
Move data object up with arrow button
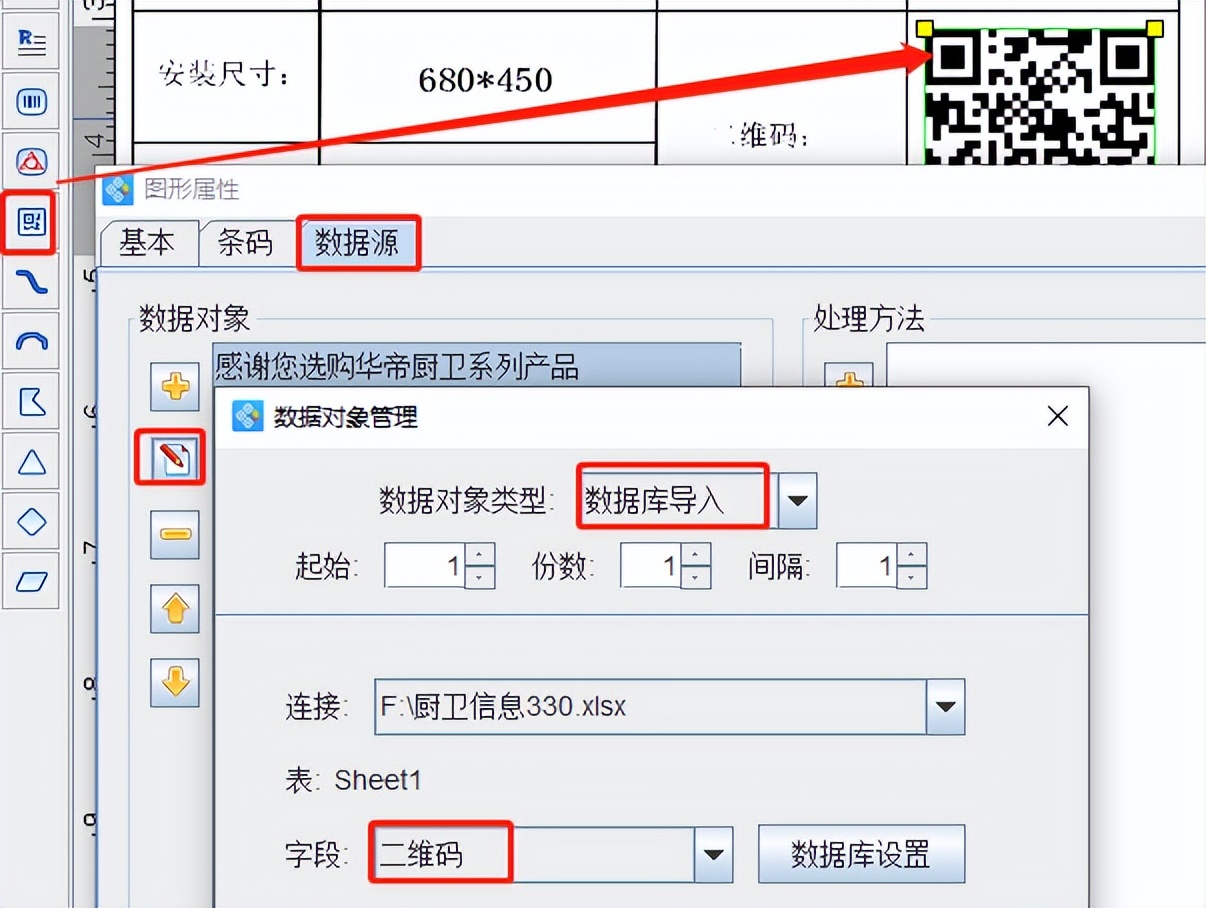175,608
